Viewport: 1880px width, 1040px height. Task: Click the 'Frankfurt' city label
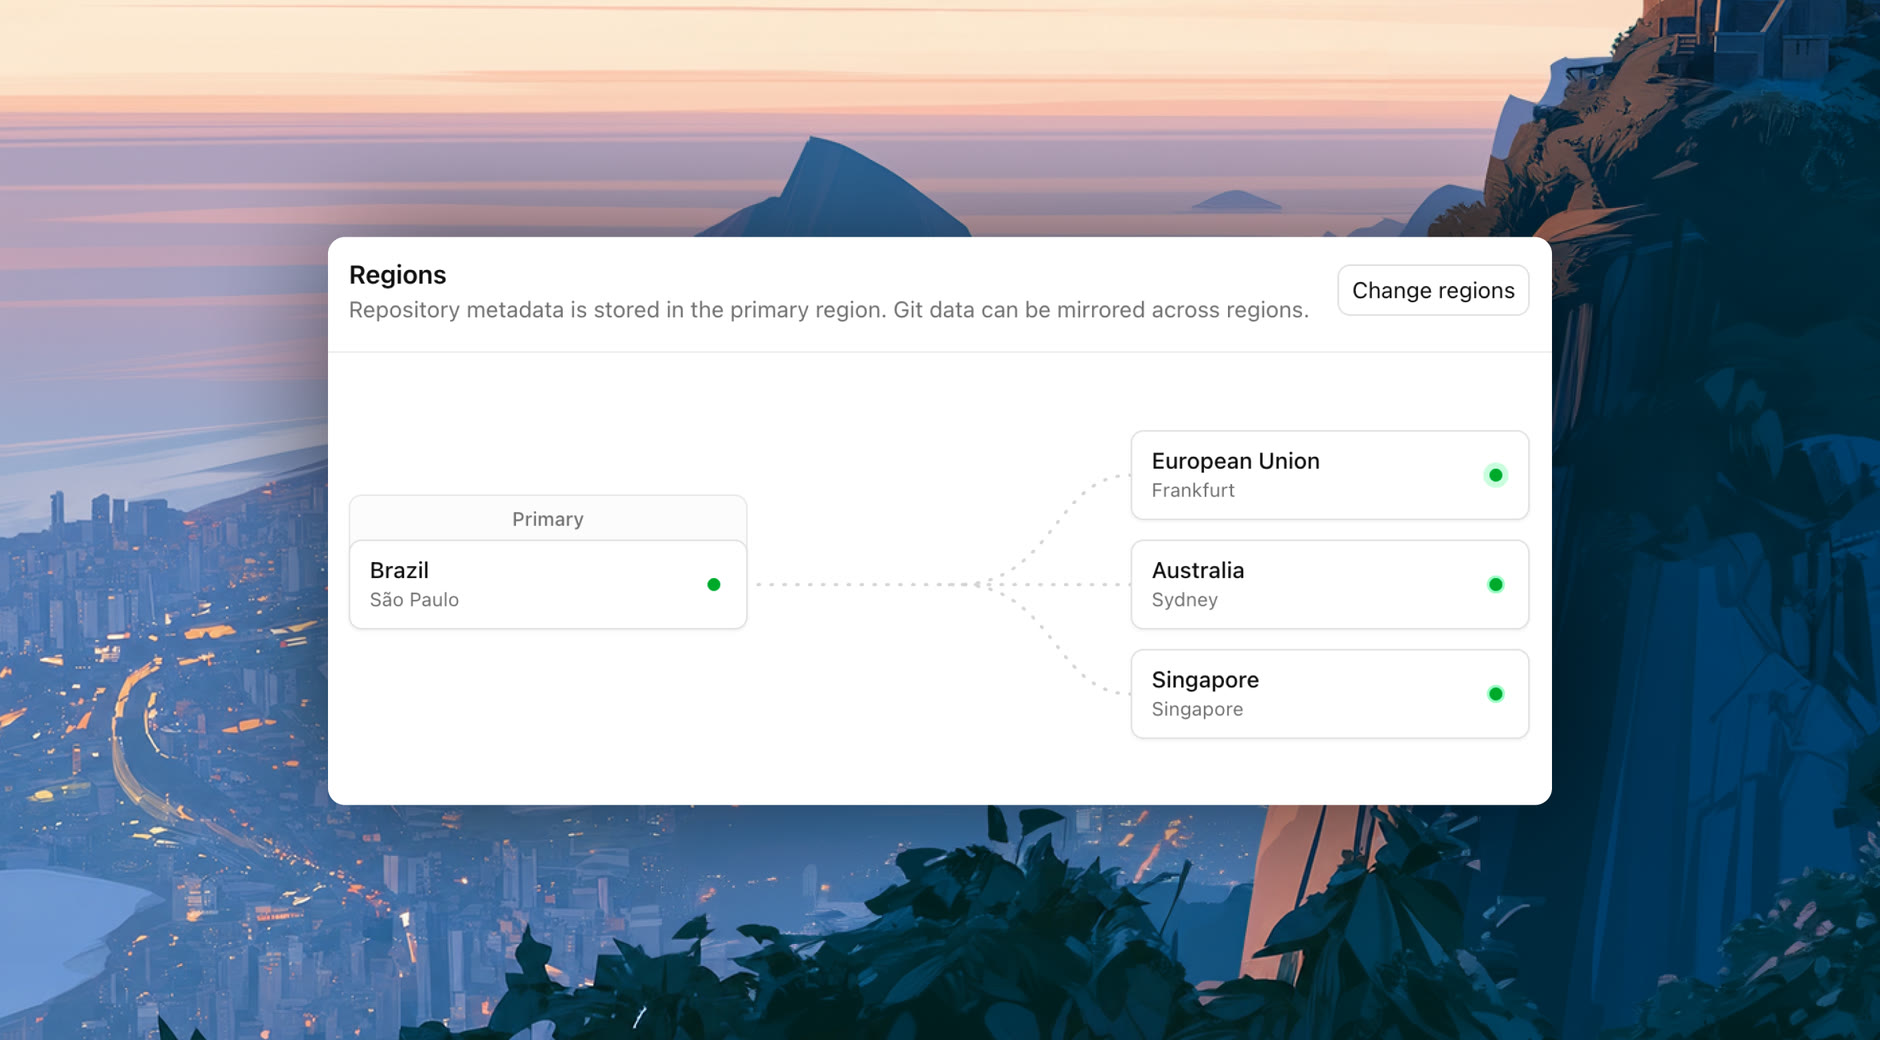[1193, 490]
